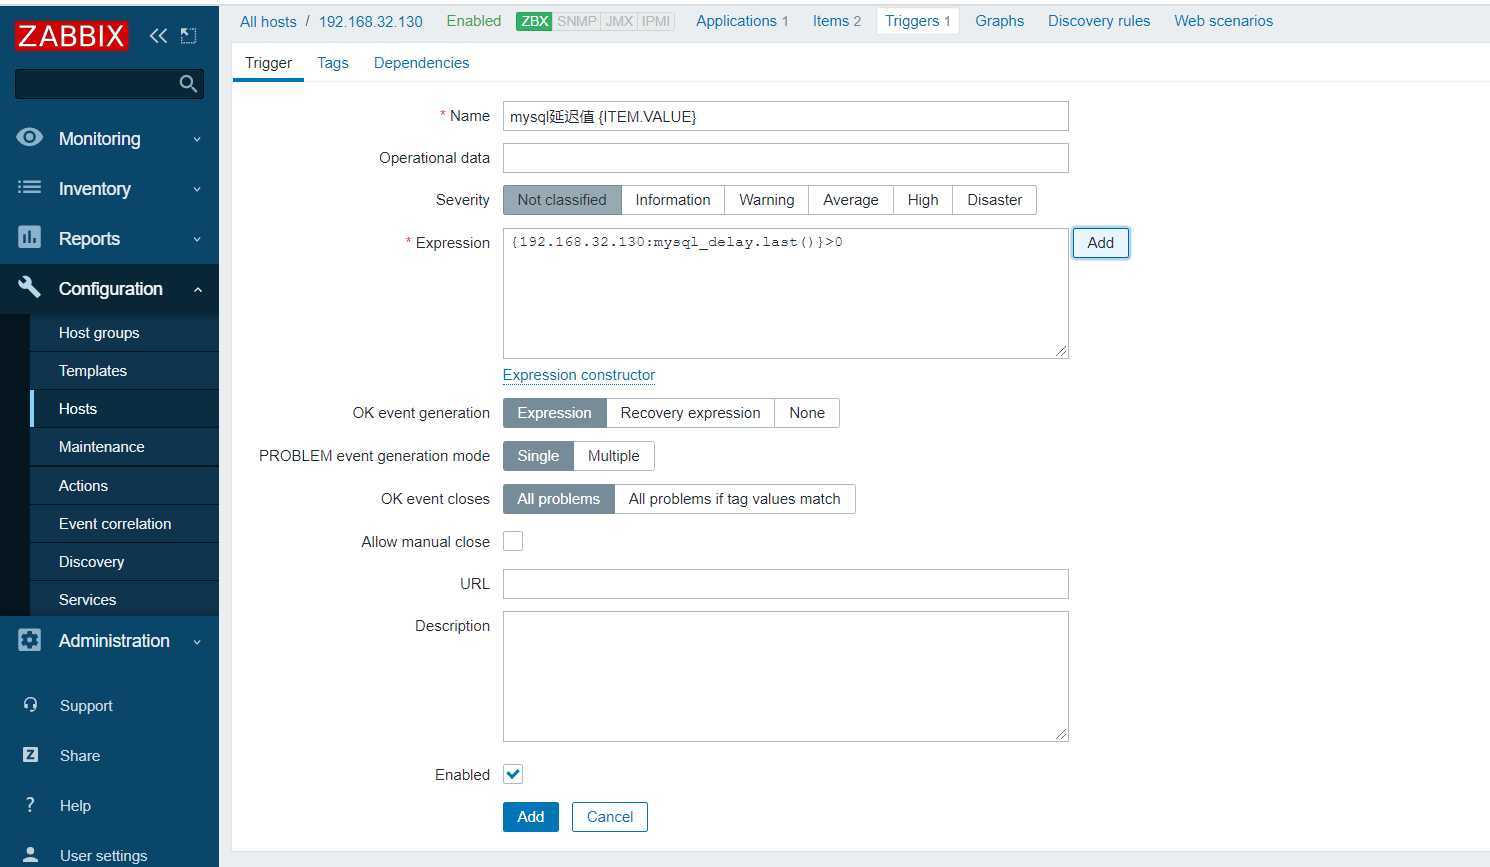
Task: Grab the Expression textarea resize handle
Action: (x=1061, y=351)
